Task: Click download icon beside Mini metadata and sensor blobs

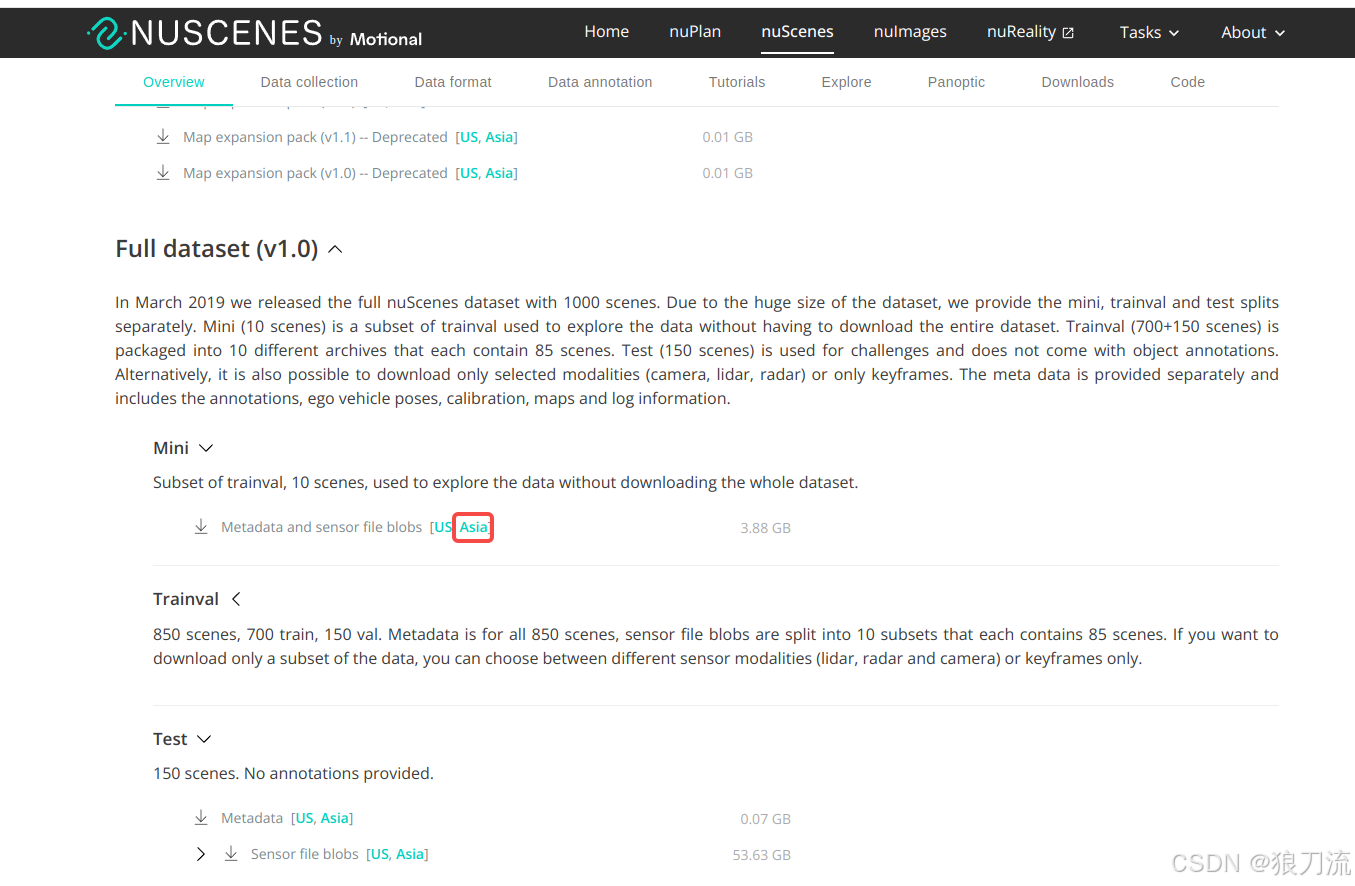Action: pos(201,527)
